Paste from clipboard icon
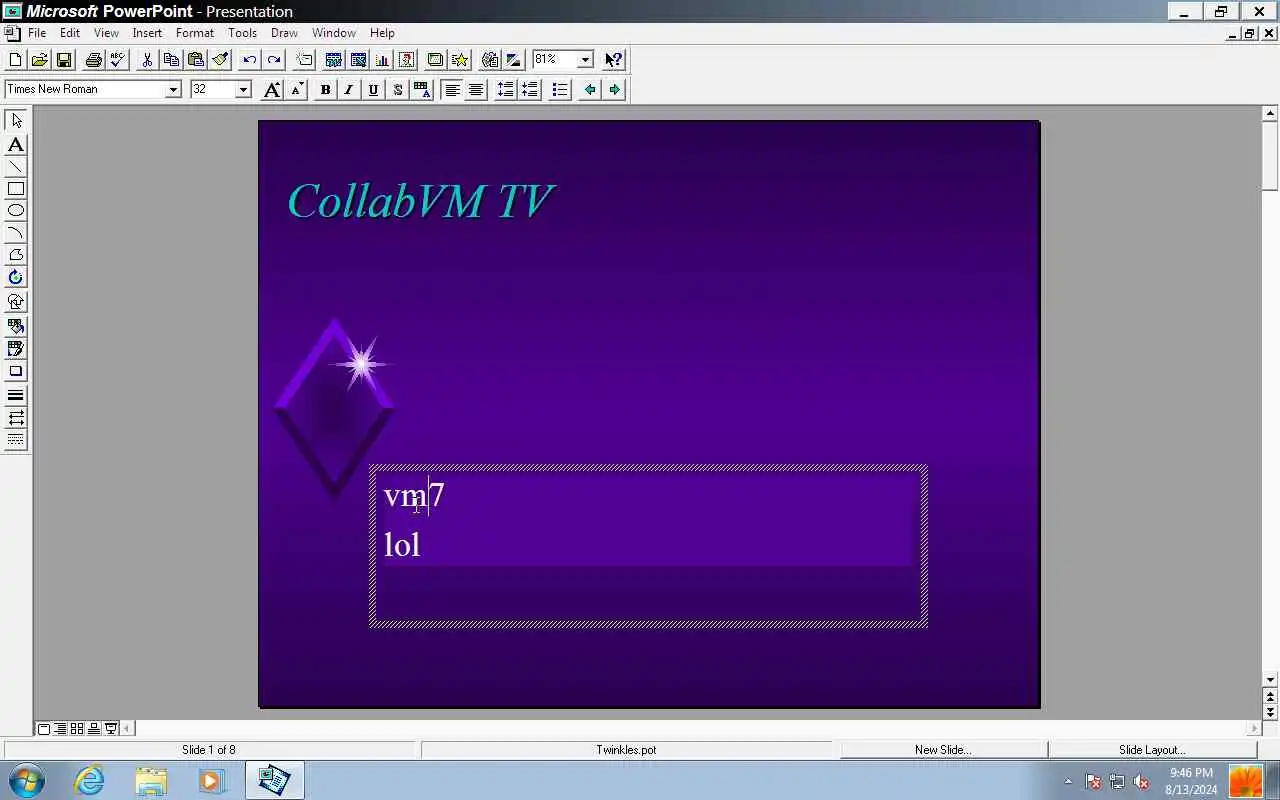The height and width of the screenshot is (800, 1280). click(x=196, y=60)
